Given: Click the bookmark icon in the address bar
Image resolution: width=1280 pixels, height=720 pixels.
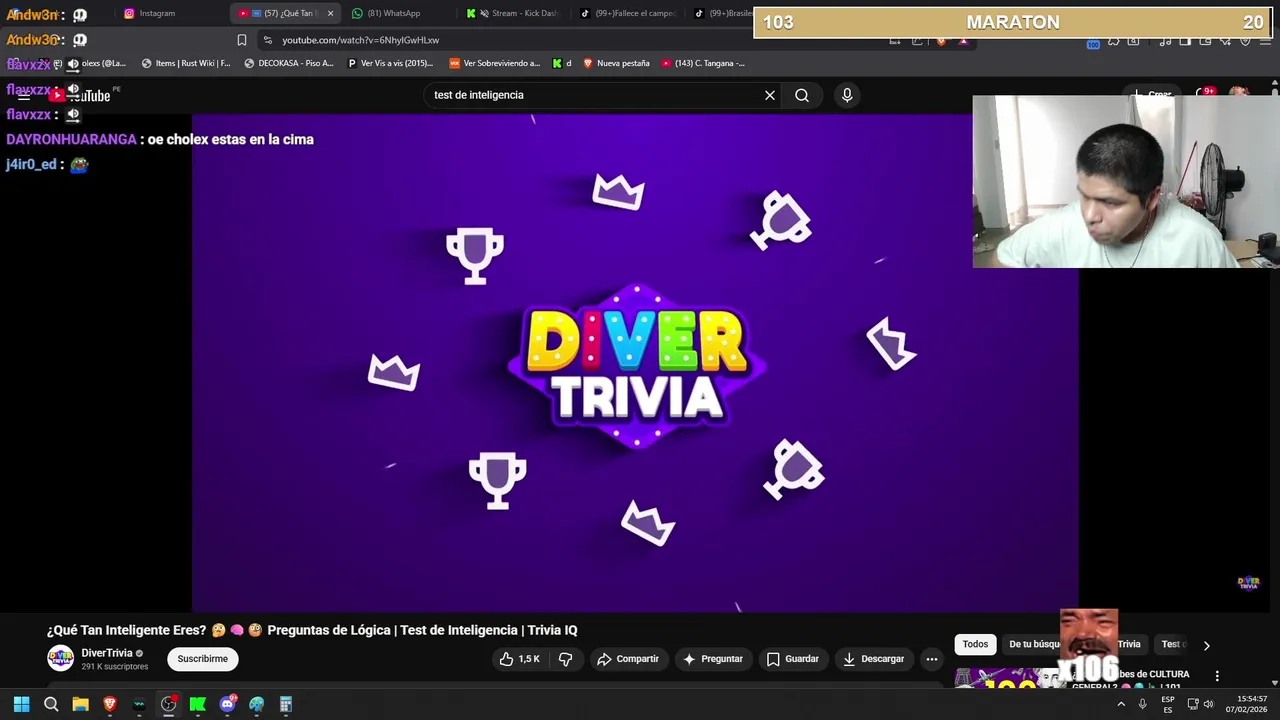Looking at the screenshot, I should (x=242, y=40).
